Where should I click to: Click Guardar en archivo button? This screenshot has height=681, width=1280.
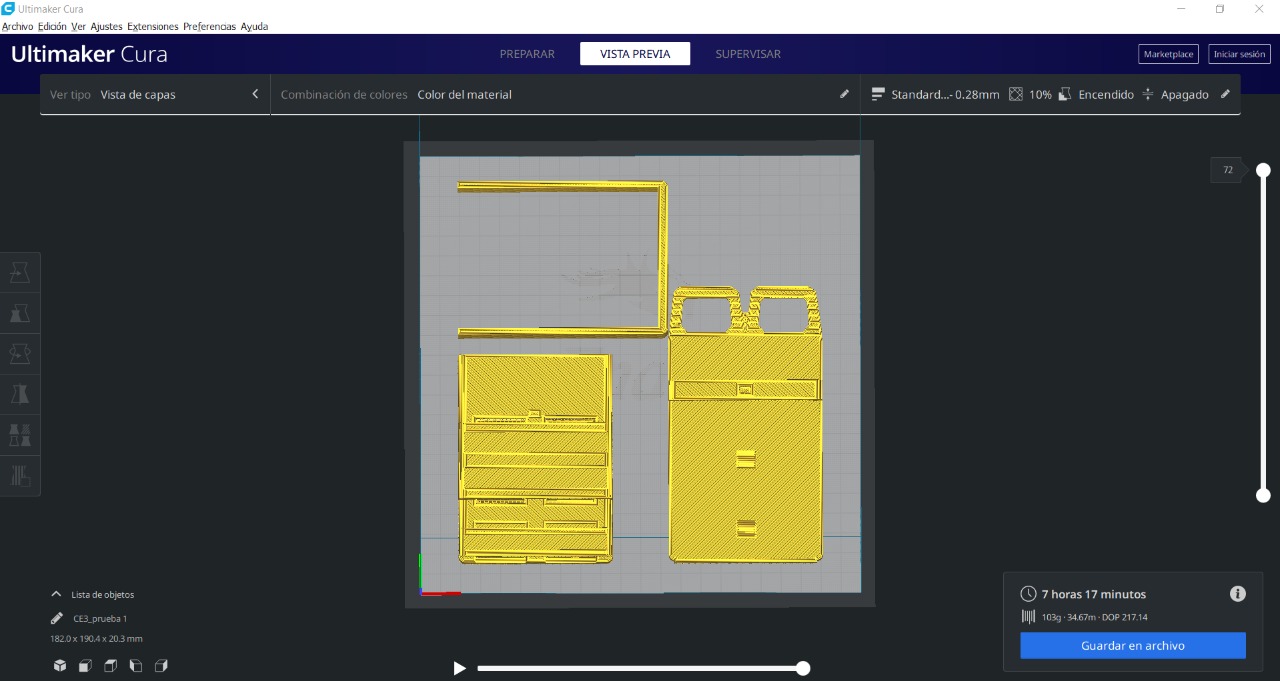[1133, 646]
